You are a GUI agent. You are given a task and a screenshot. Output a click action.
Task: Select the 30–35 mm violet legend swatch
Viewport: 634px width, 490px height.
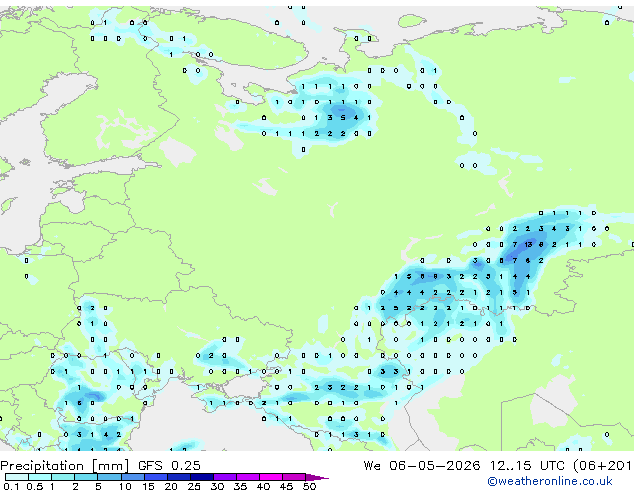pos(225,477)
